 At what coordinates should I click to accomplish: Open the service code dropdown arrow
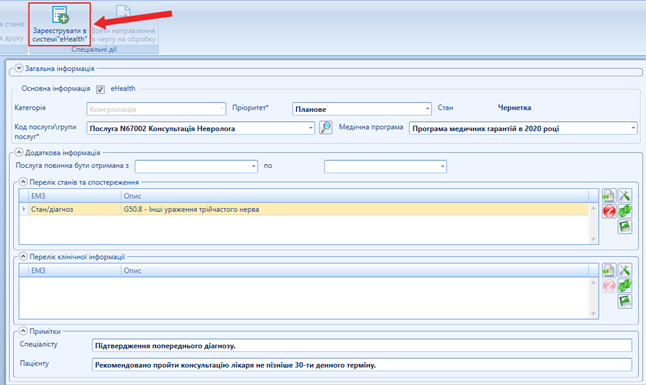[x=311, y=128]
